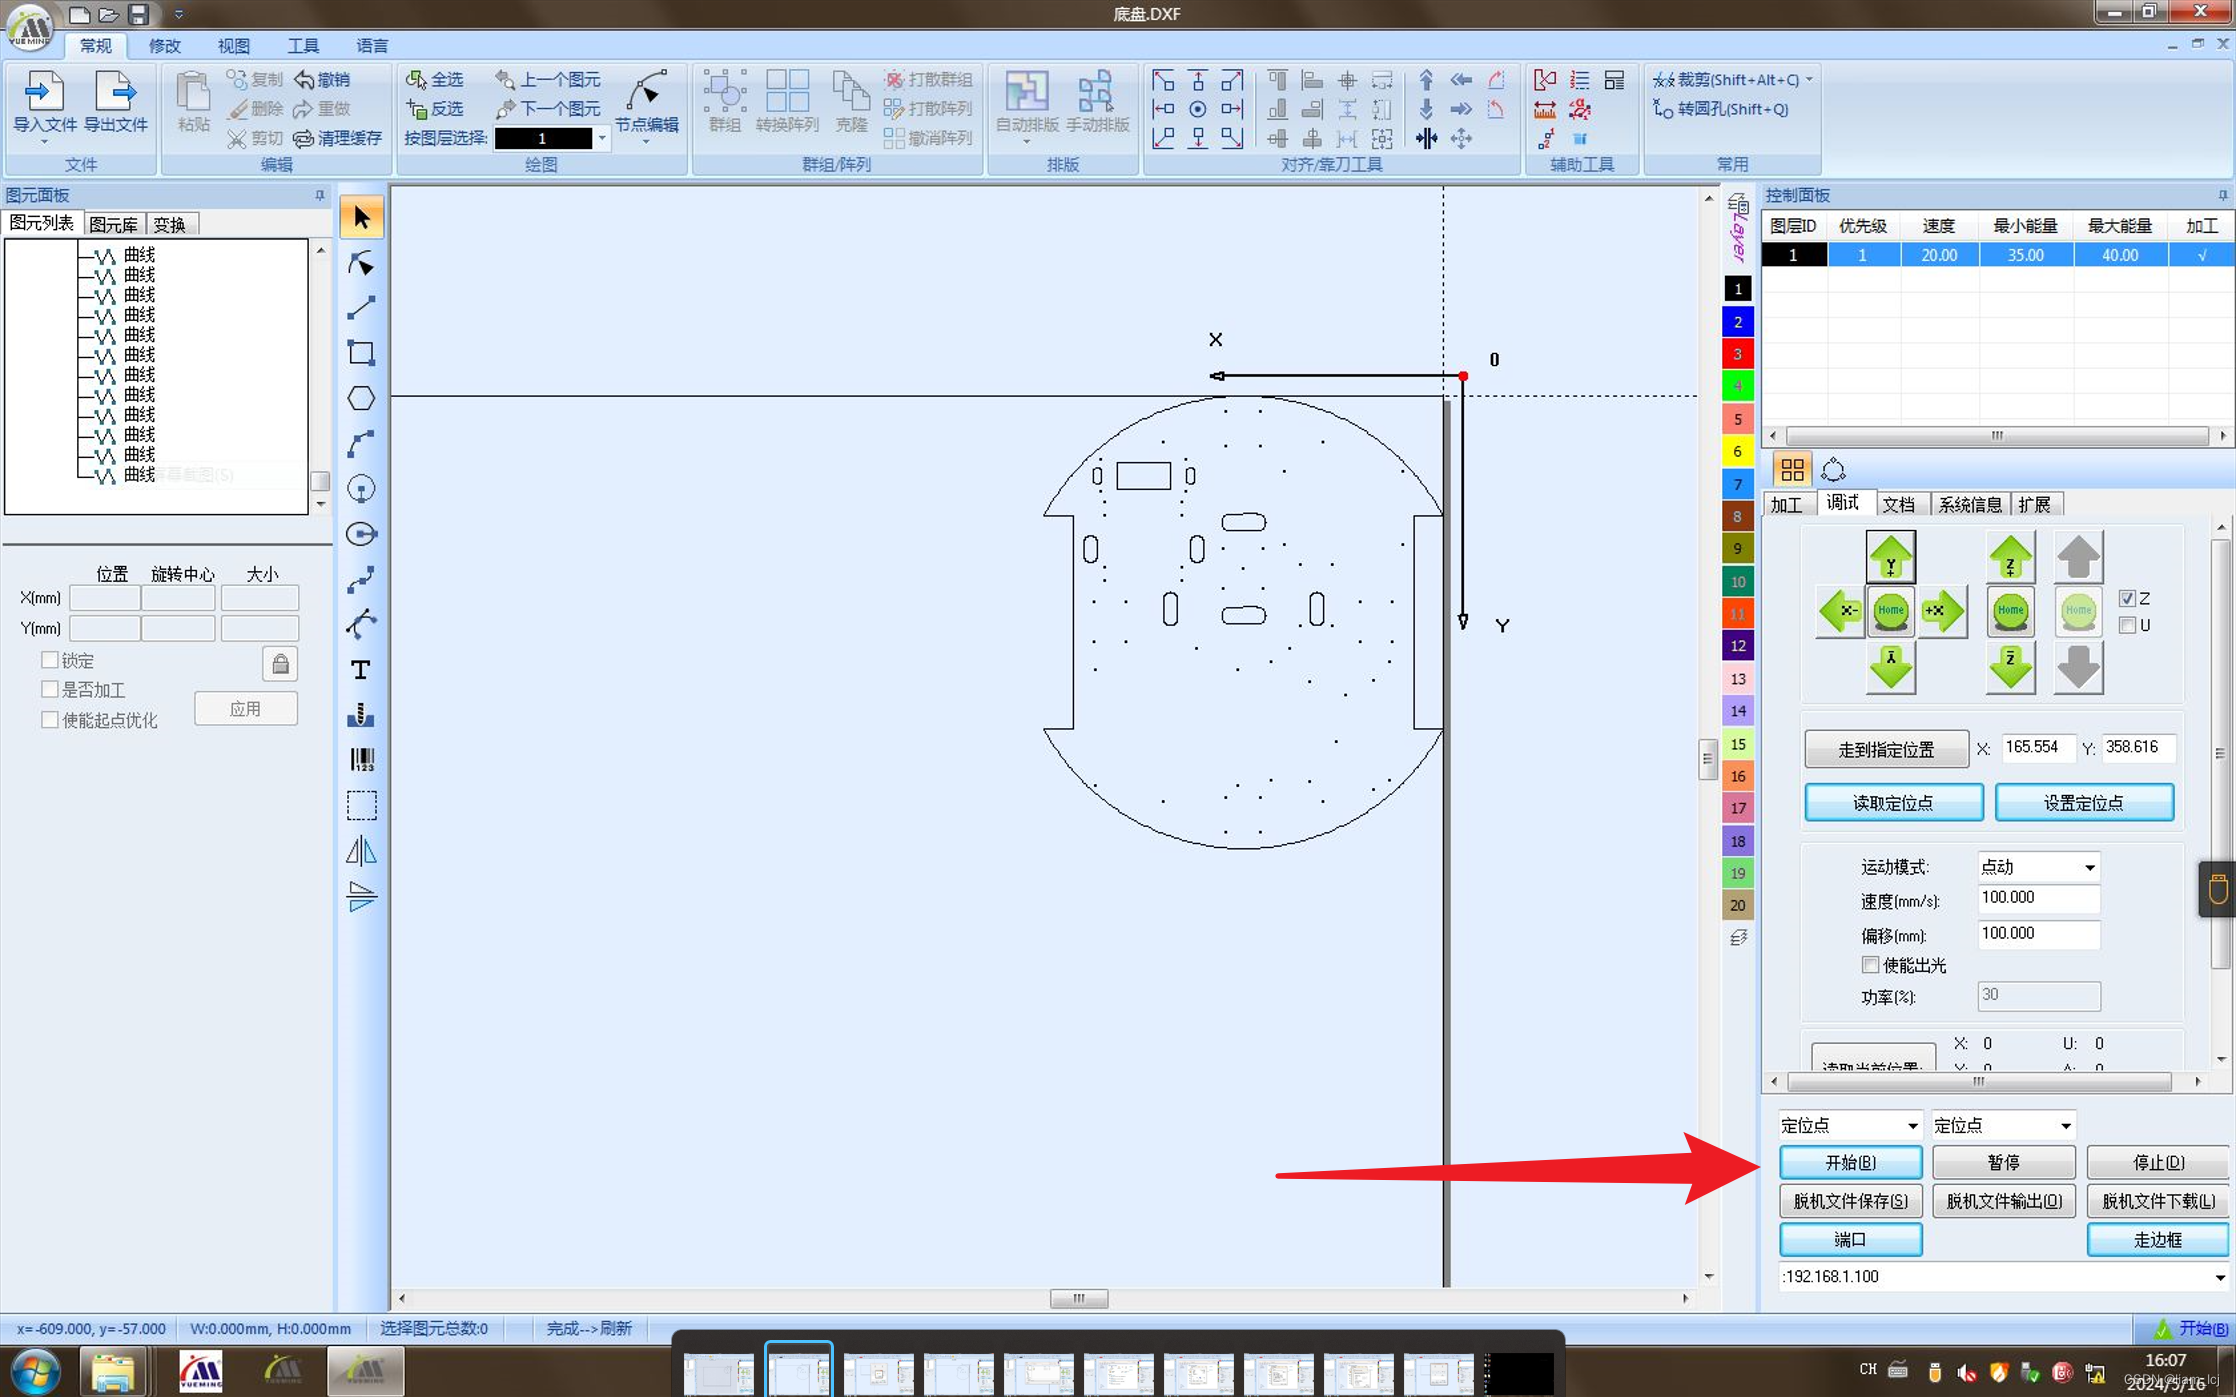Click the 暂停 pause button

(x=2003, y=1162)
